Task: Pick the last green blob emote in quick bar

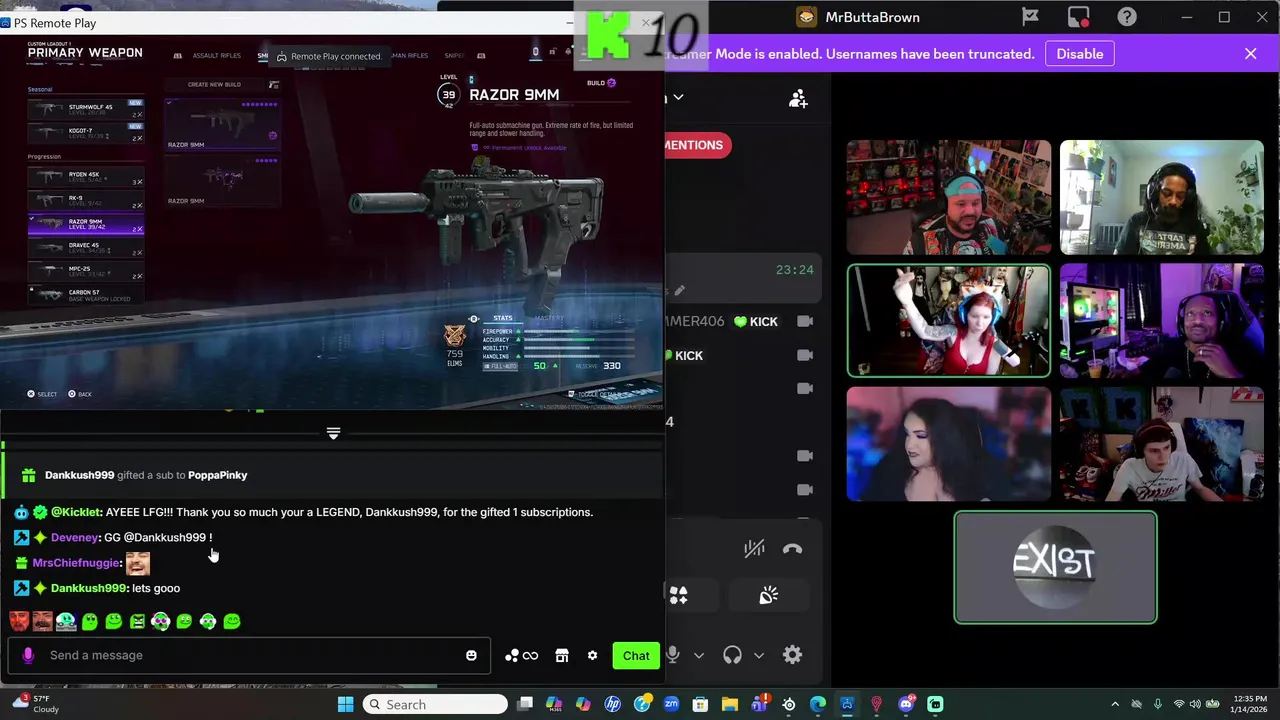Action: [232, 621]
